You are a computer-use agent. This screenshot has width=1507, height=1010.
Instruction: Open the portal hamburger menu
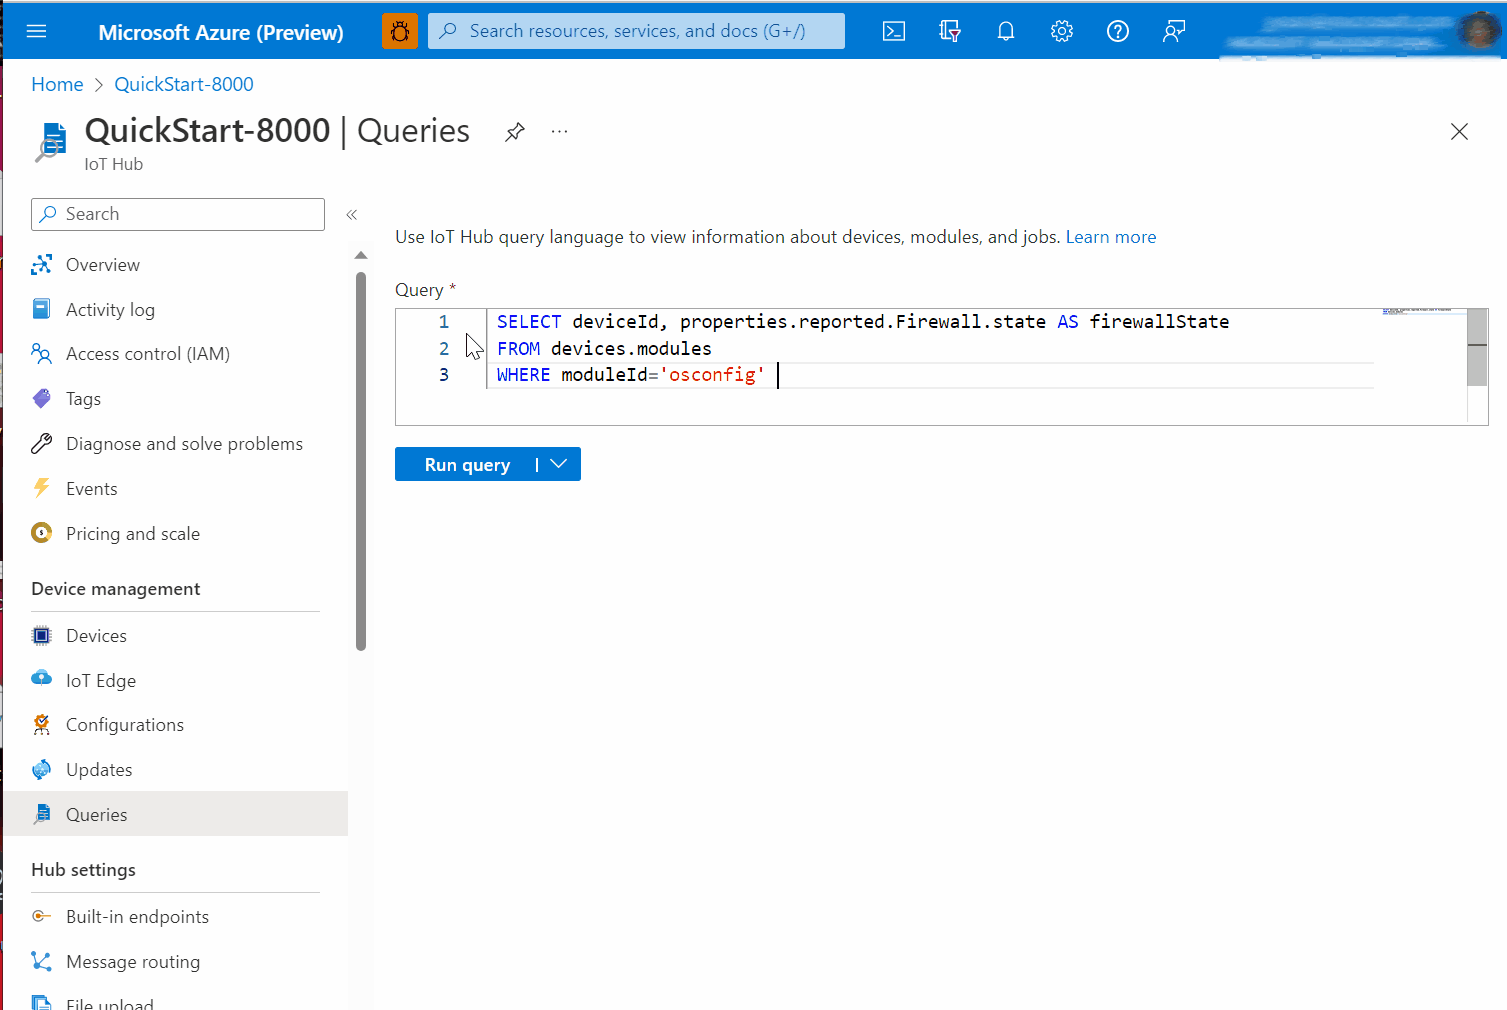37,31
